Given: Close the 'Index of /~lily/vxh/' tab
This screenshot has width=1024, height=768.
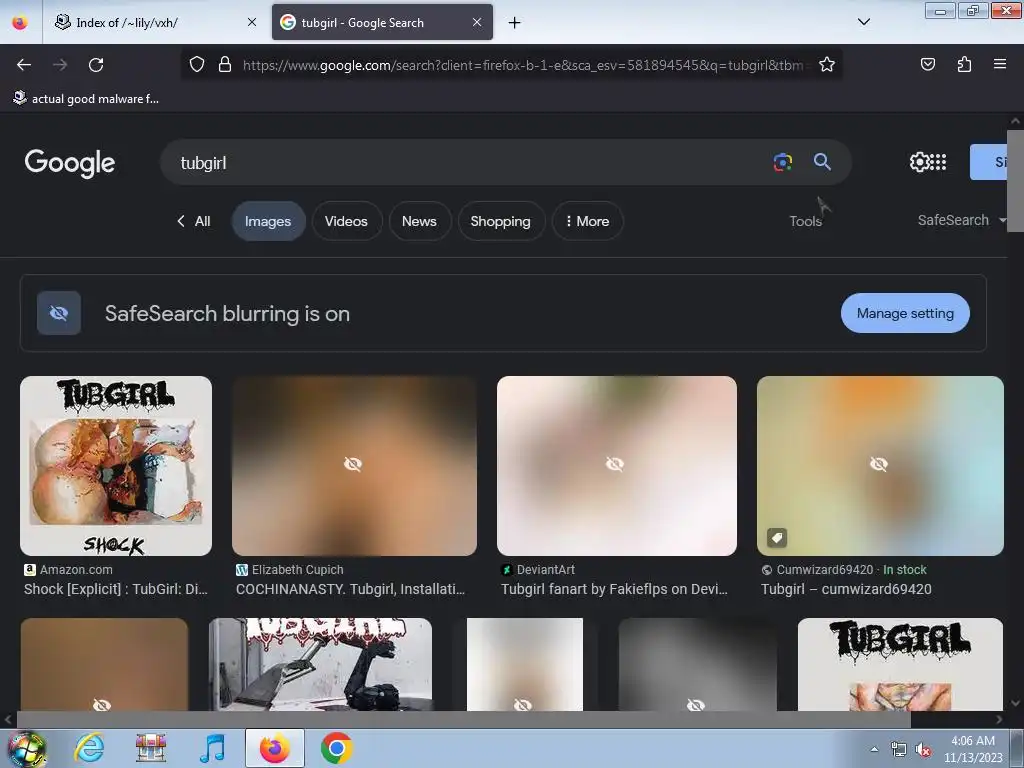Looking at the screenshot, I should [252, 22].
